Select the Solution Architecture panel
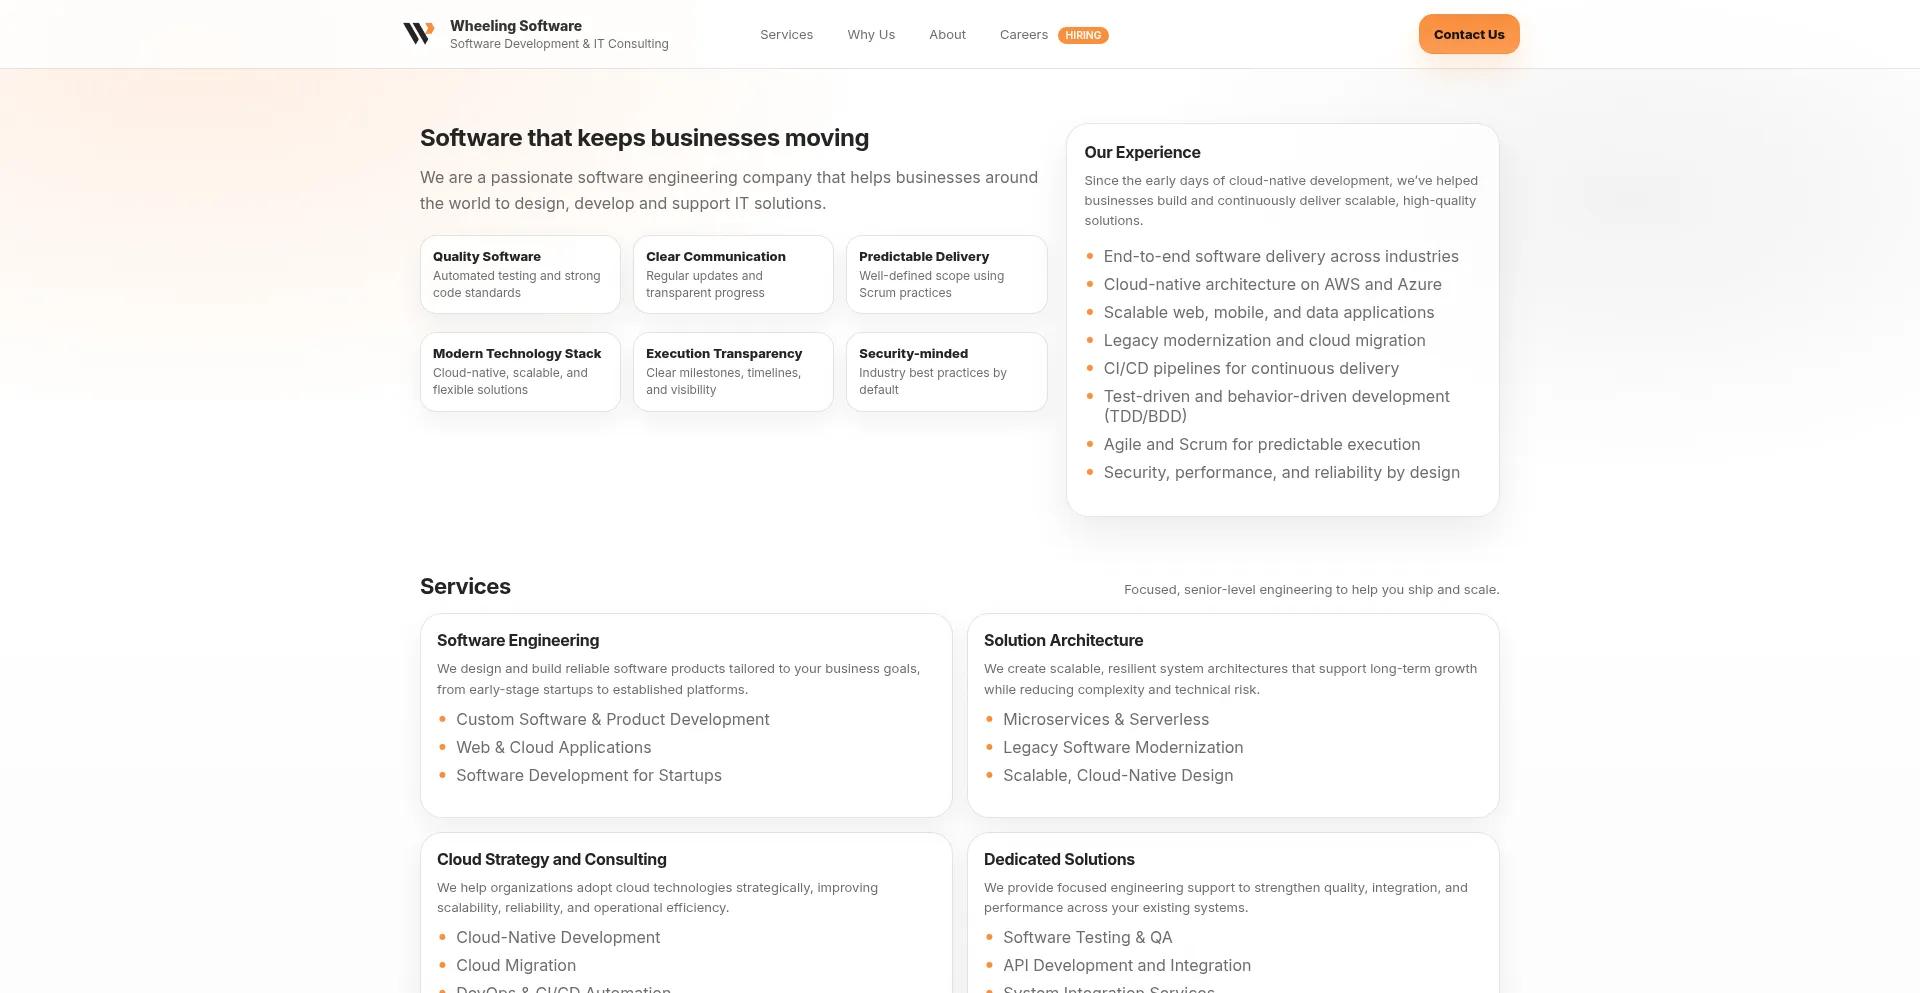The height and width of the screenshot is (993, 1920). [x=1232, y=714]
